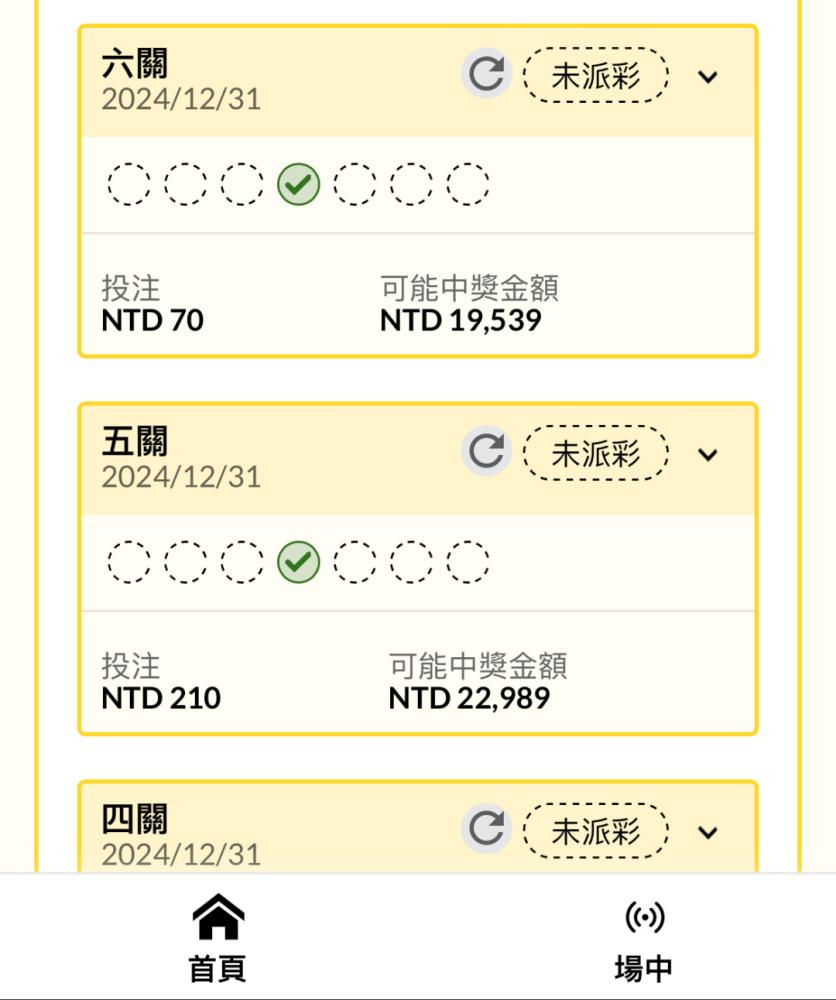Click 未派彩 badge on 六關 card
This screenshot has width=836, height=1000.
click(596, 75)
